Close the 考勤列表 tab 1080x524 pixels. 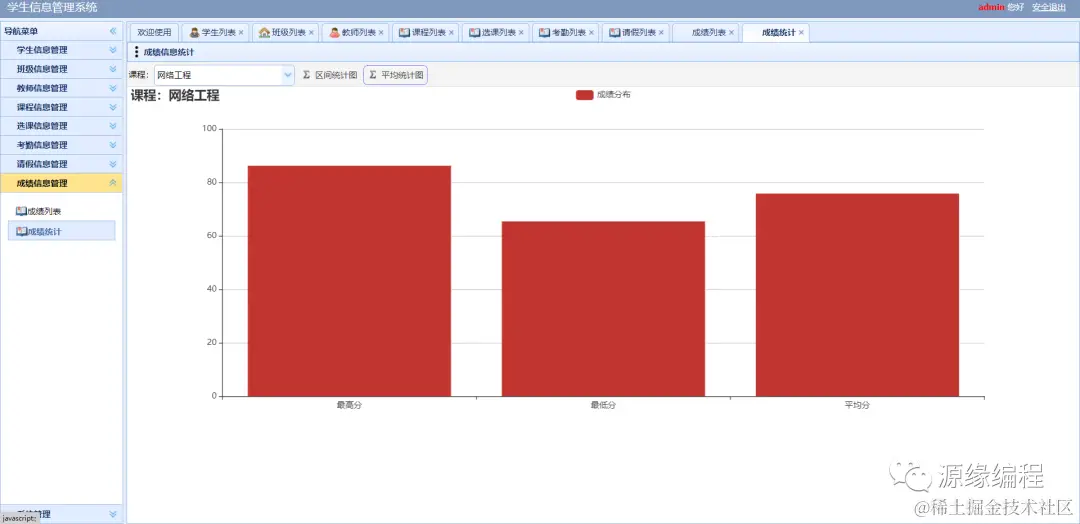click(591, 32)
